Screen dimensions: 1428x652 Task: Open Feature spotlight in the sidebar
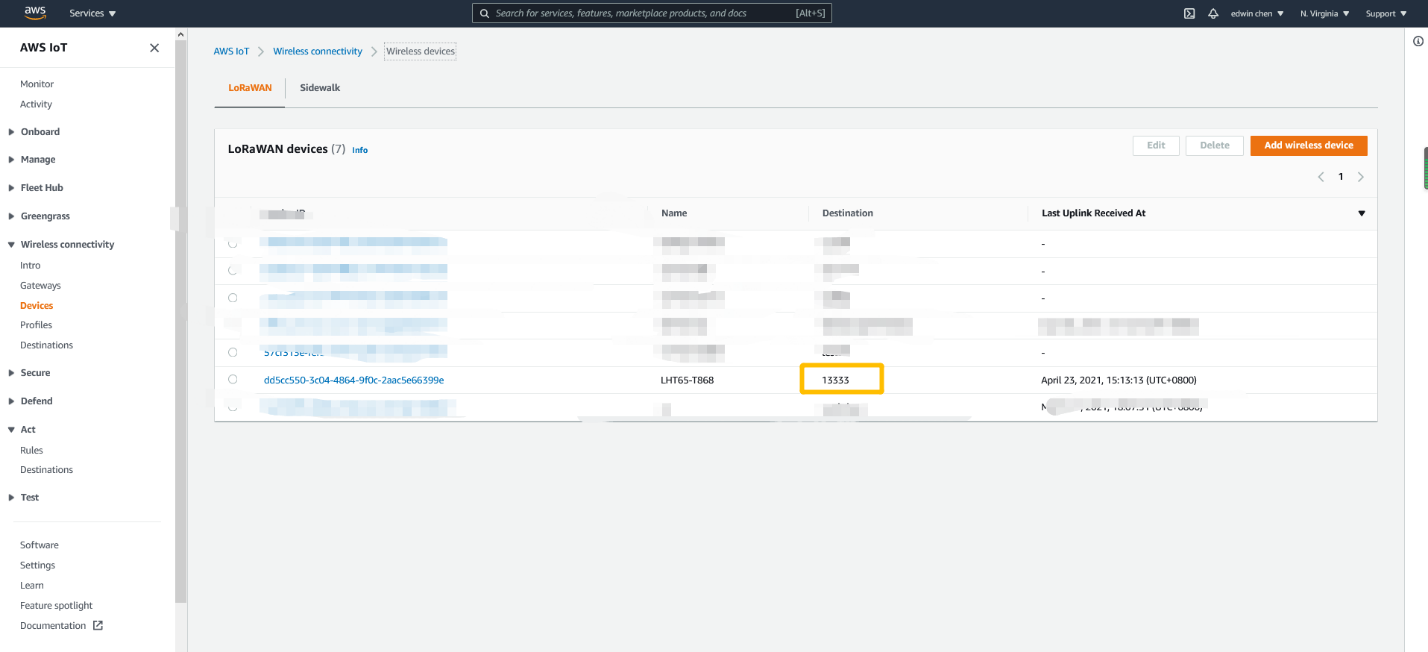[x=56, y=605]
